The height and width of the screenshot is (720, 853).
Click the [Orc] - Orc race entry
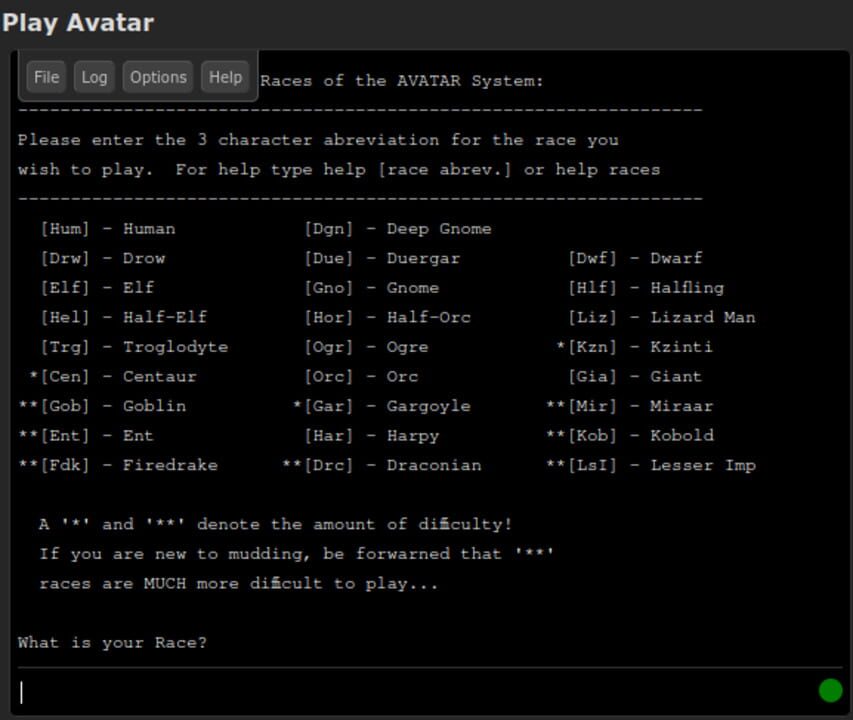point(361,376)
